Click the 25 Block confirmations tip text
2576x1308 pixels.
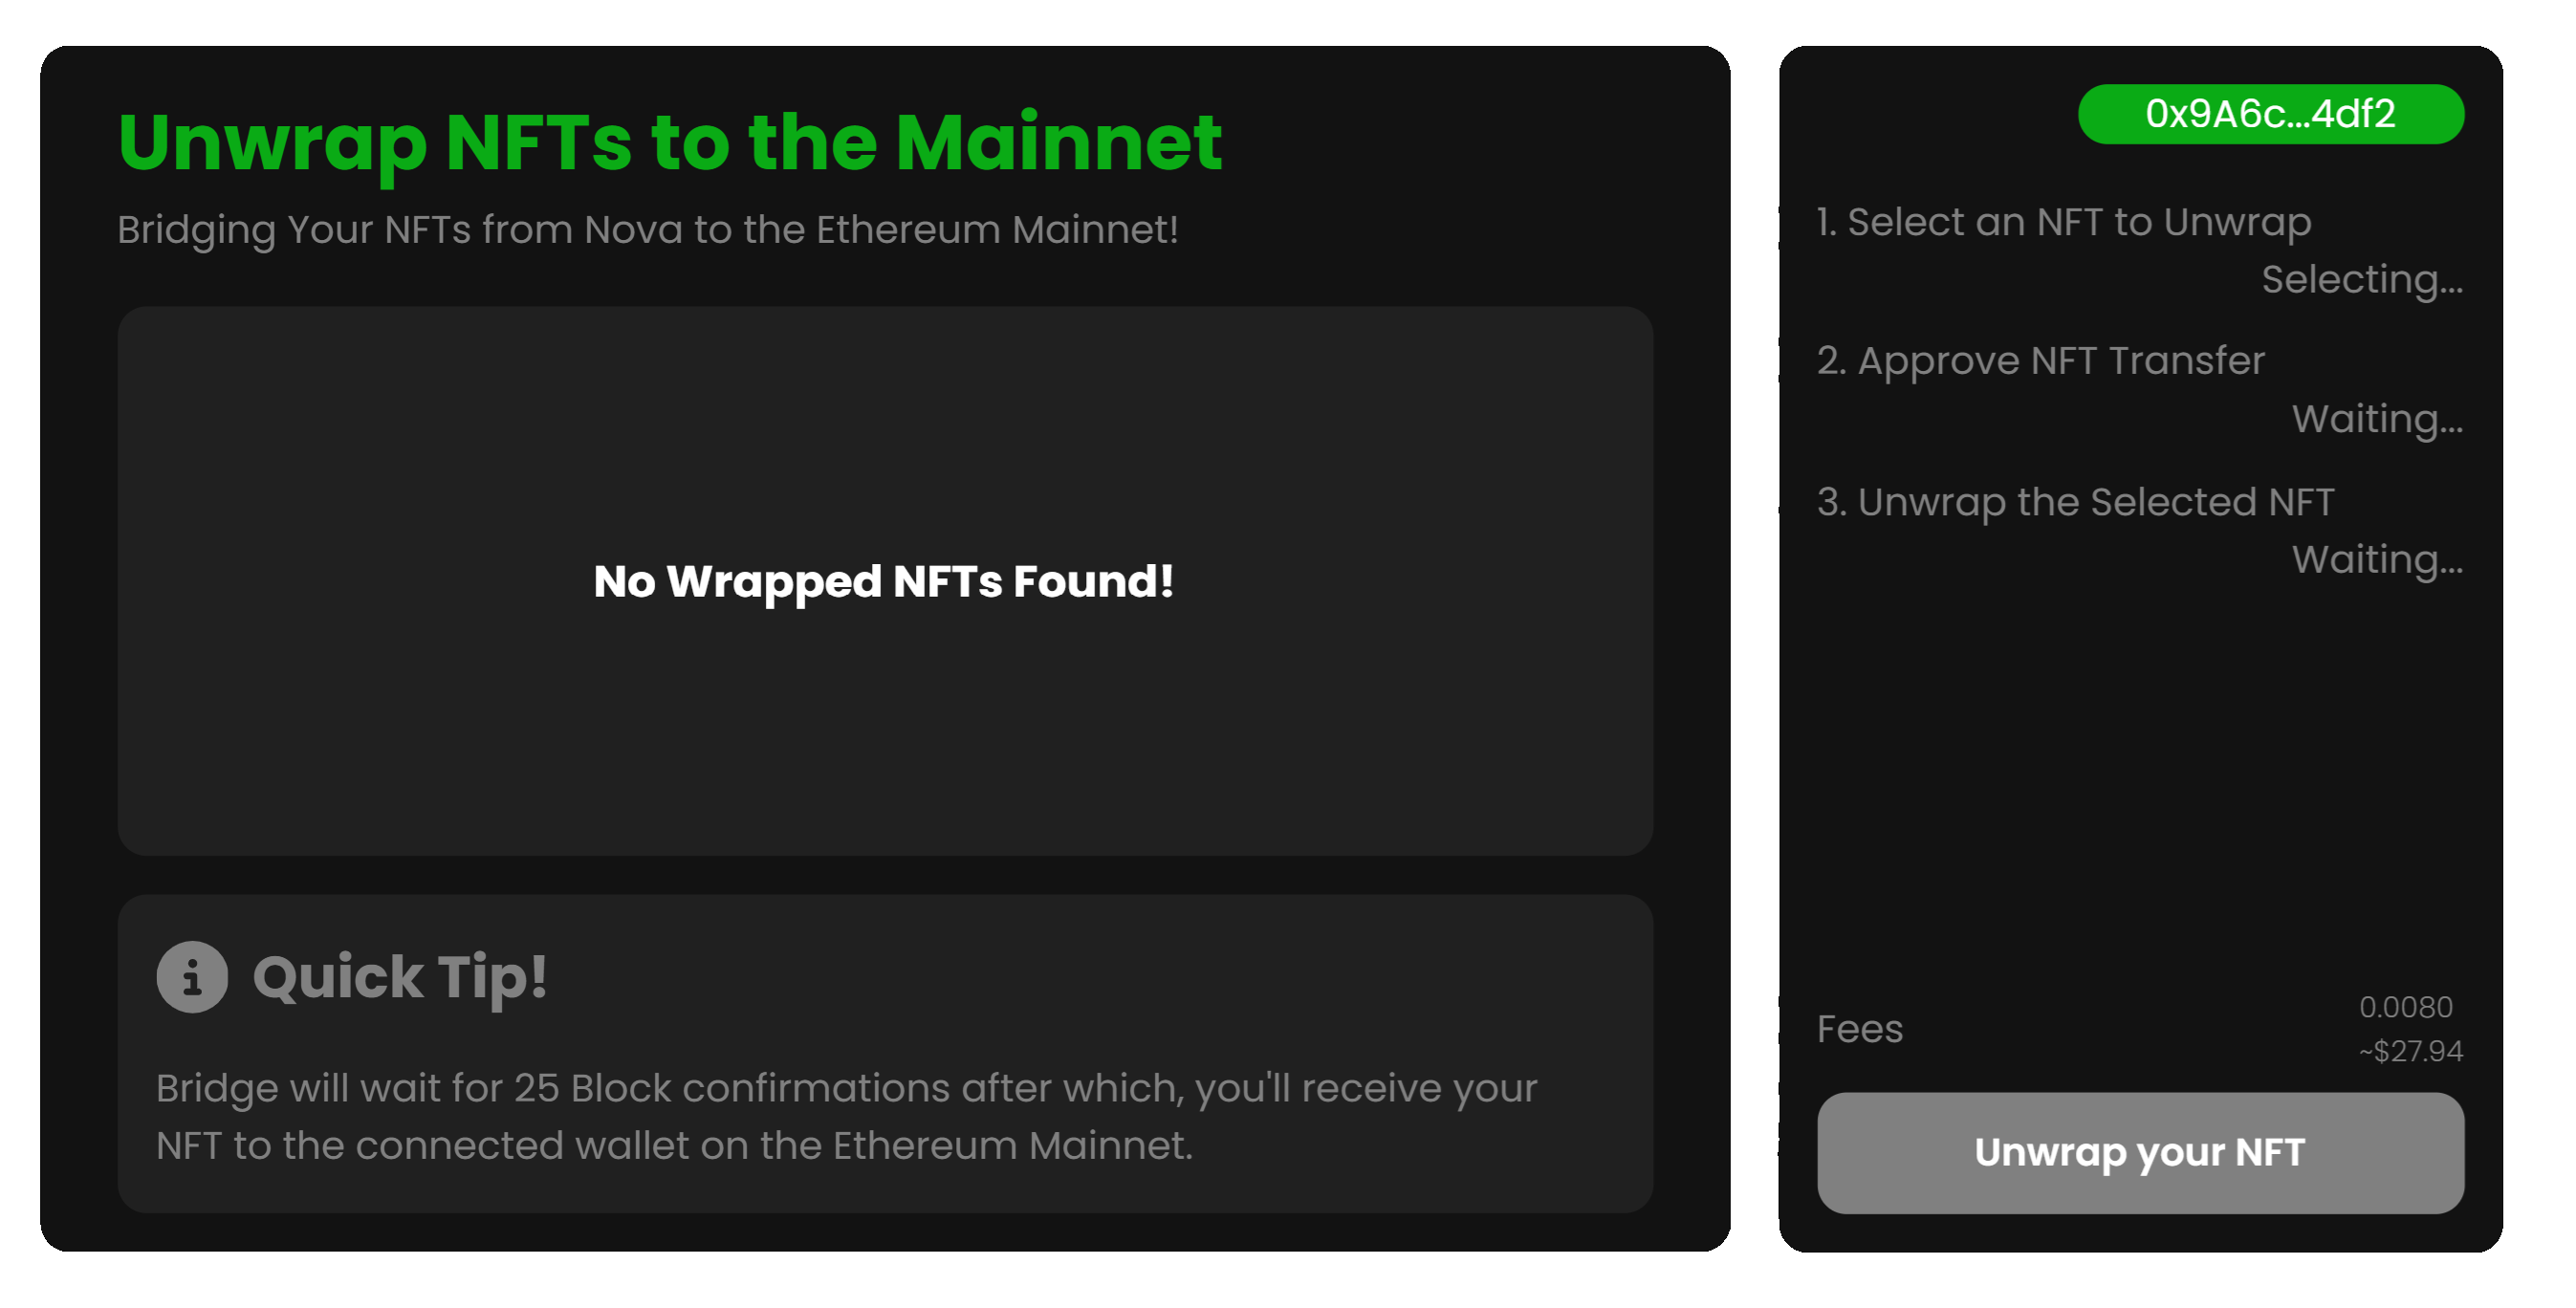pos(846,1116)
